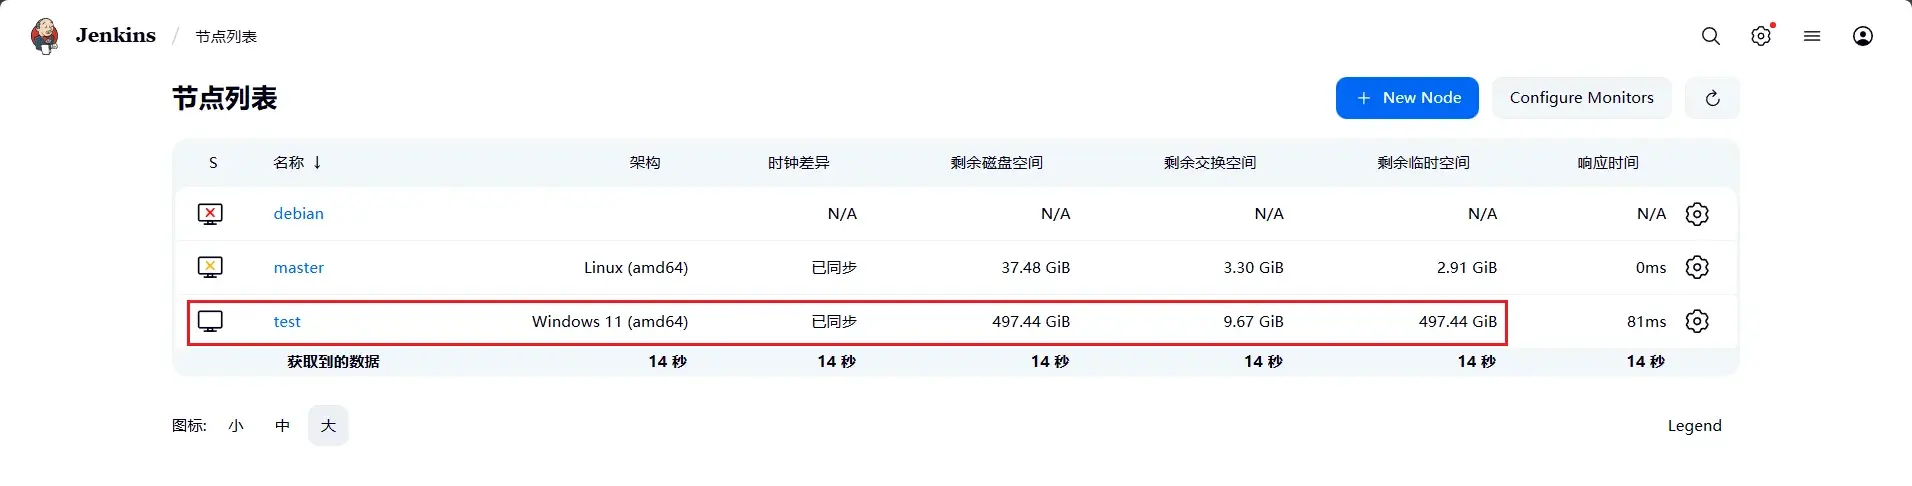Sort by 剩余磁盘空间 column header

[996, 163]
